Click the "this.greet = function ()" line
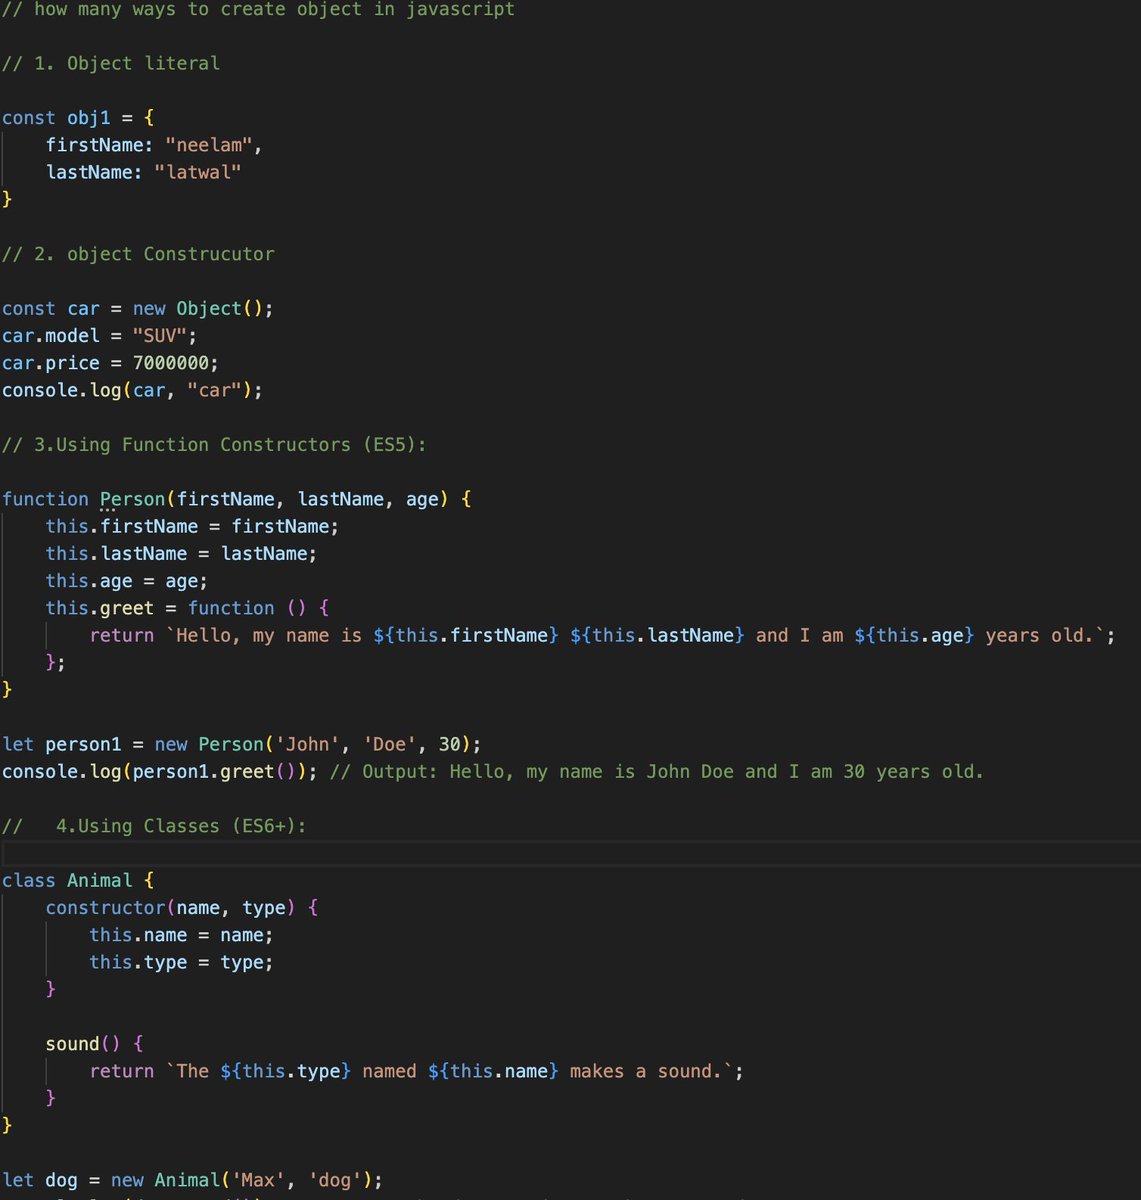1141x1200 pixels. pos(187,608)
